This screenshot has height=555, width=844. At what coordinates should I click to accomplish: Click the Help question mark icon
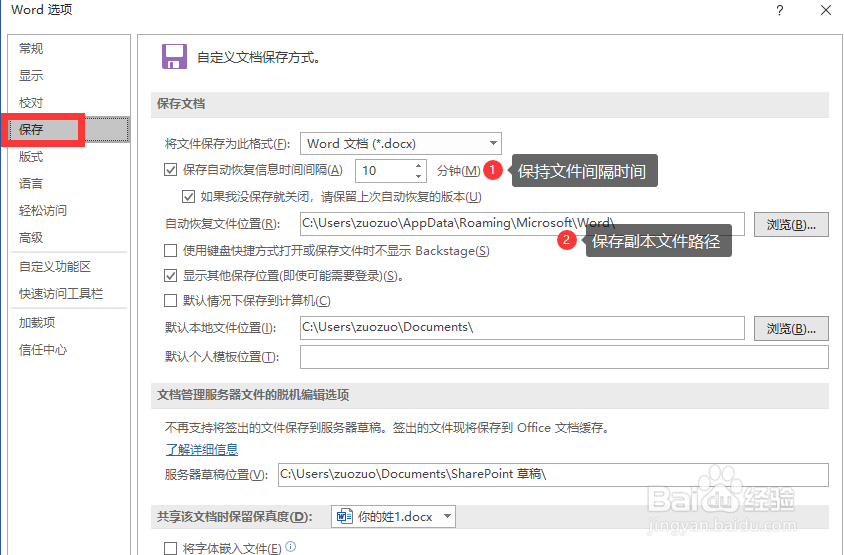click(x=779, y=10)
